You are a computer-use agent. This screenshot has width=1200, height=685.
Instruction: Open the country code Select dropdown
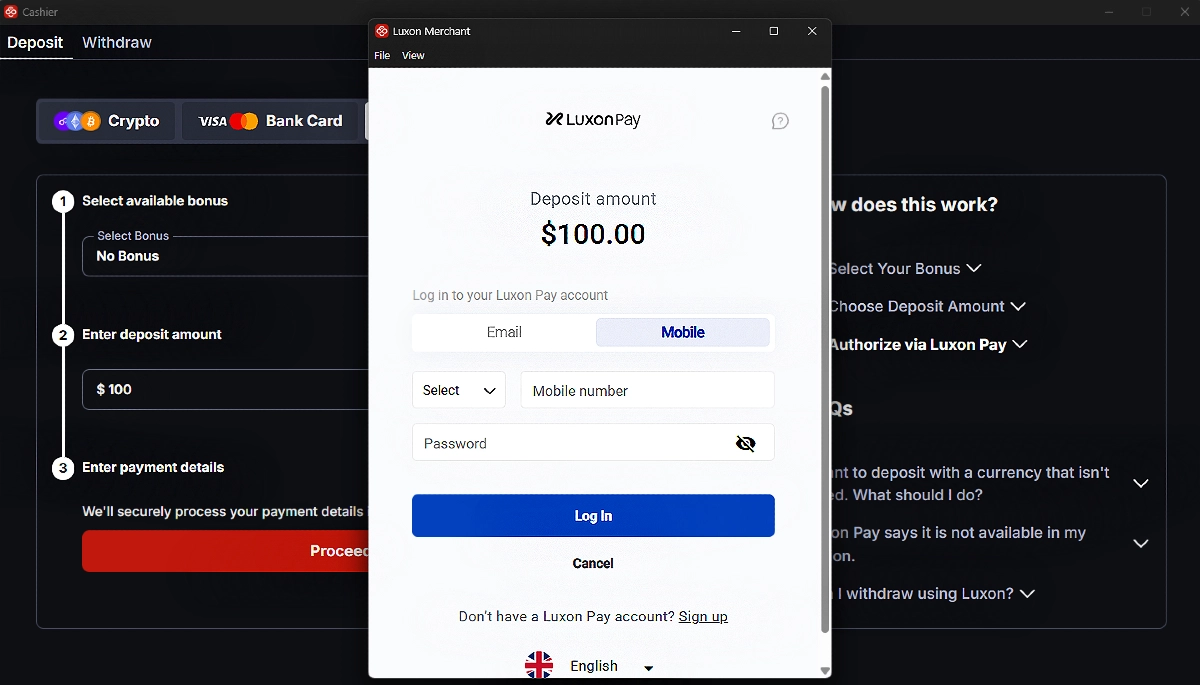point(459,390)
